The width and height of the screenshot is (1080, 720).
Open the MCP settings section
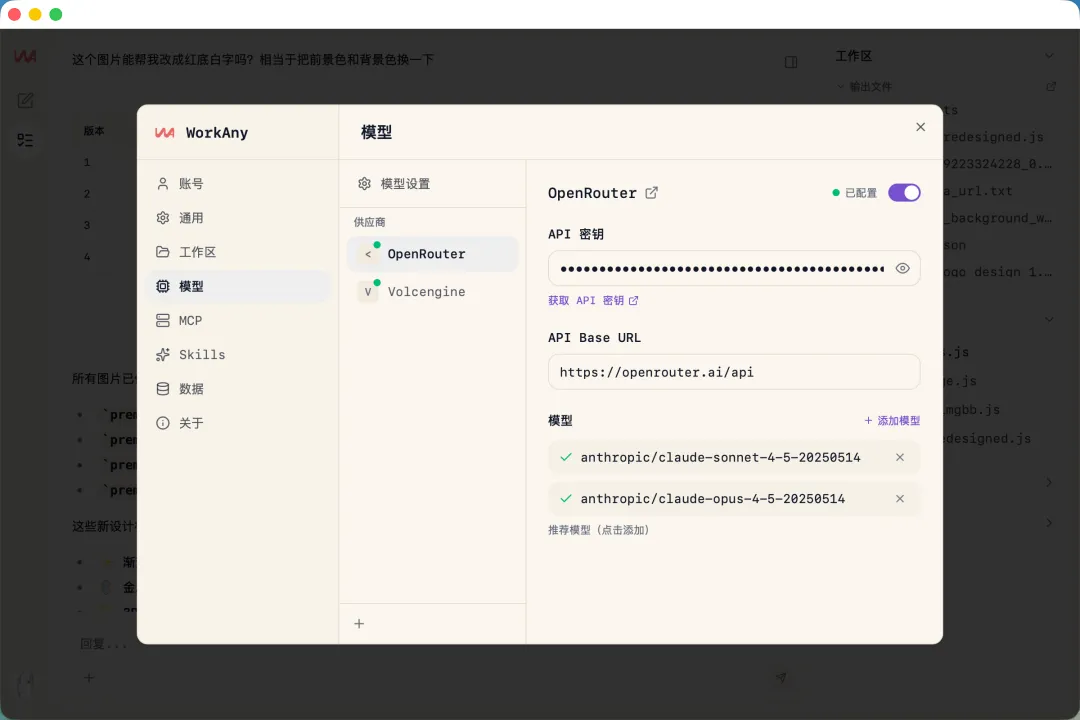coord(190,321)
